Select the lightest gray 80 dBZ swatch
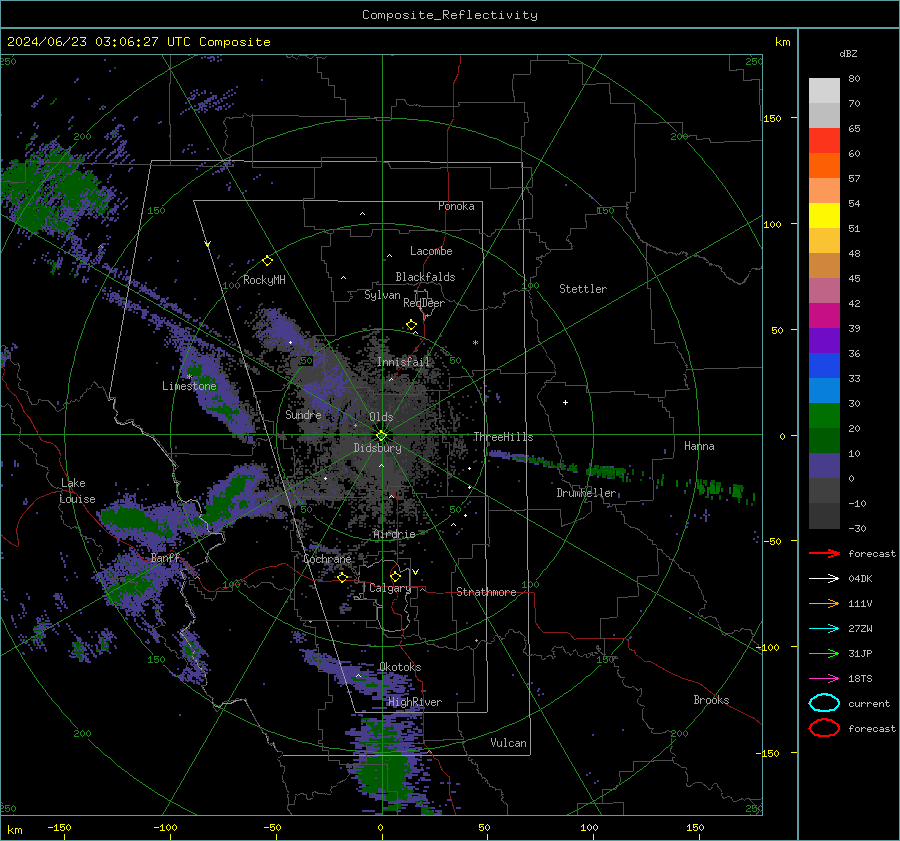This screenshot has height=841, width=900. click(824, 91)
